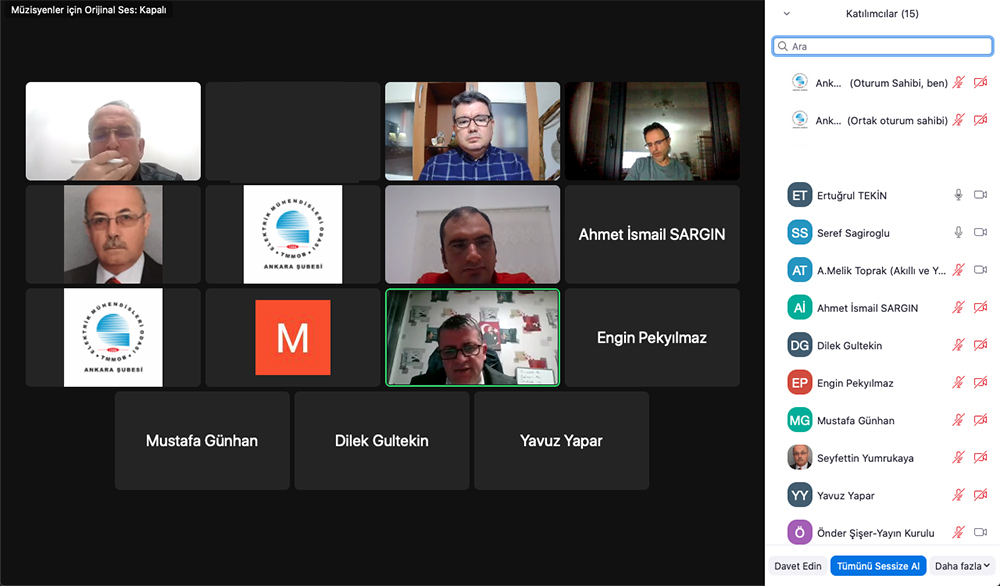The width and height of the screenshot is (1000, 586).
Task: Toggle Seref Sagiroglu's microphone
Action: click(x=958, y=233)
